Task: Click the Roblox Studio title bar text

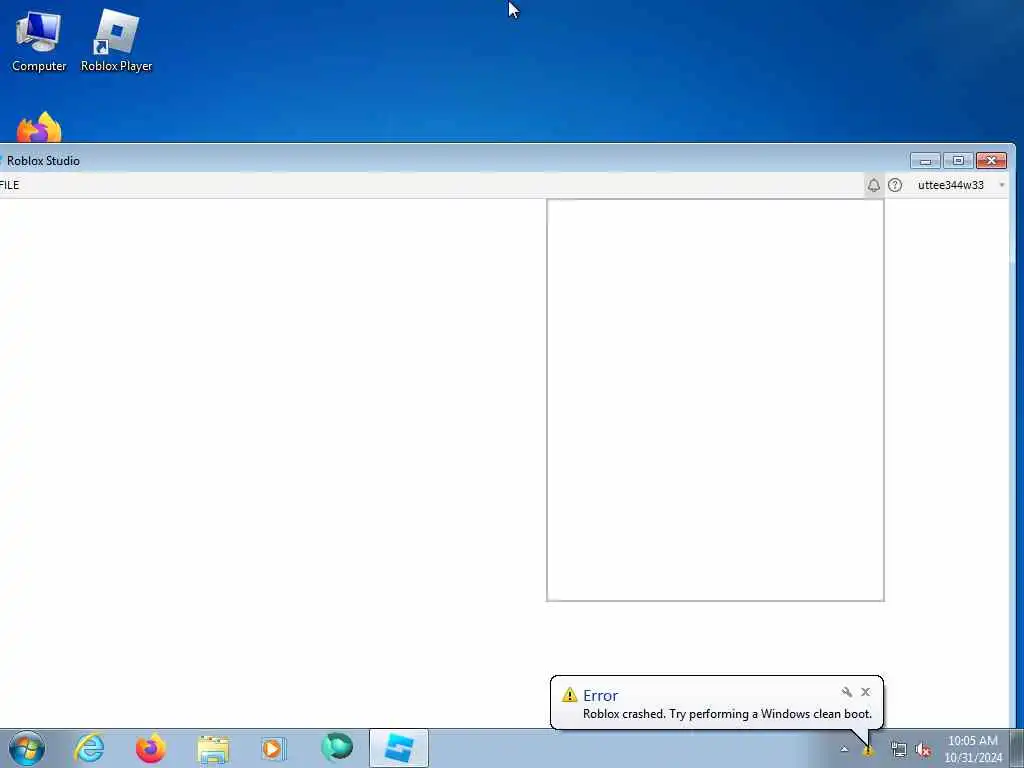Action: 43,161
